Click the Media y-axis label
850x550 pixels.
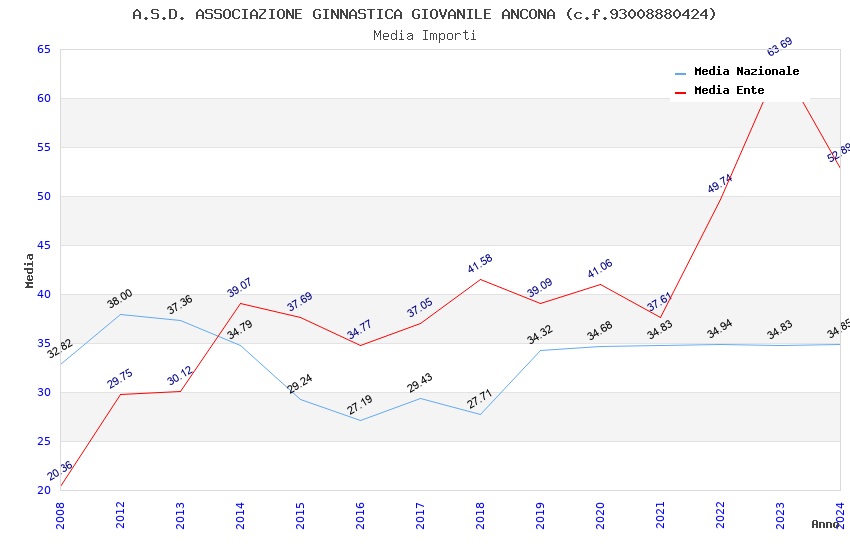pyautogui.click(x=29, y=270)
